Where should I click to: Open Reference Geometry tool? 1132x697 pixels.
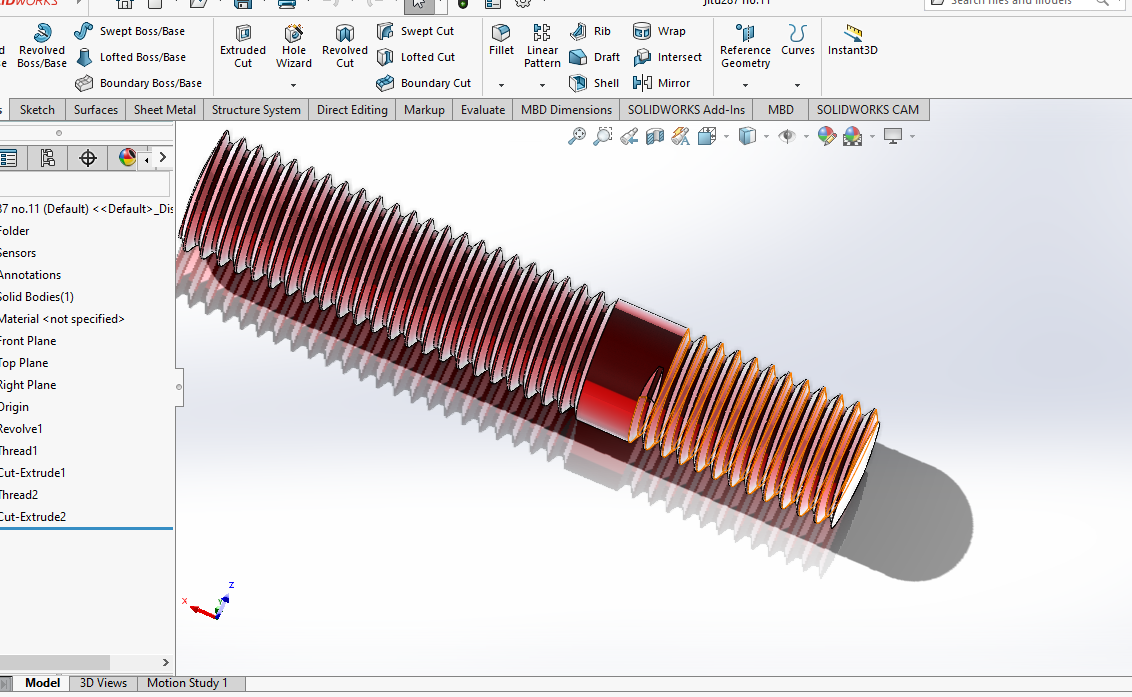pyautogui.click(x=745, y=46)
